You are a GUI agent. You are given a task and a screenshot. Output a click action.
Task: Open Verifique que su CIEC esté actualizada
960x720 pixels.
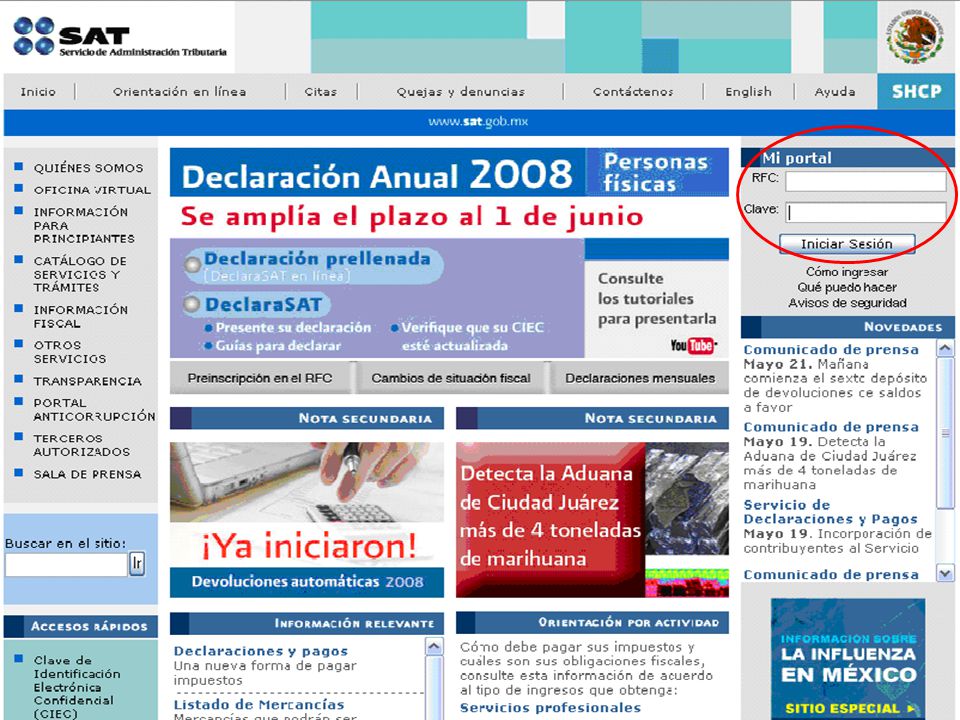[473, 336]
